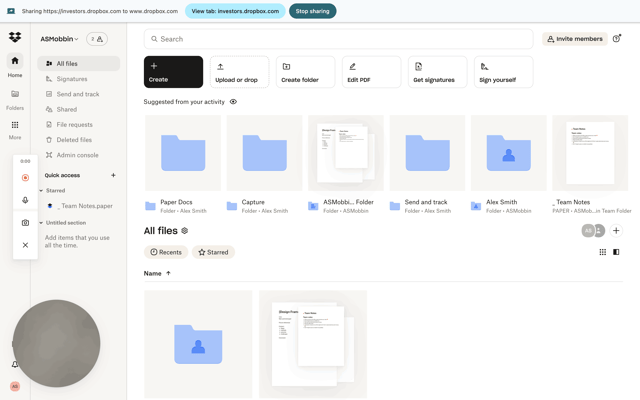
Task: Open Send and track in the sidebar
Action: (x=78, y=94)
